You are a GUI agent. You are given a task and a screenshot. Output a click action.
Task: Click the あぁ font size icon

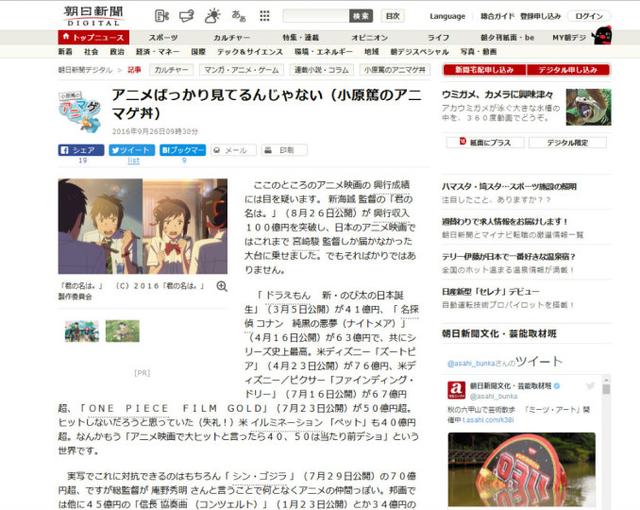tap(238, 16)
